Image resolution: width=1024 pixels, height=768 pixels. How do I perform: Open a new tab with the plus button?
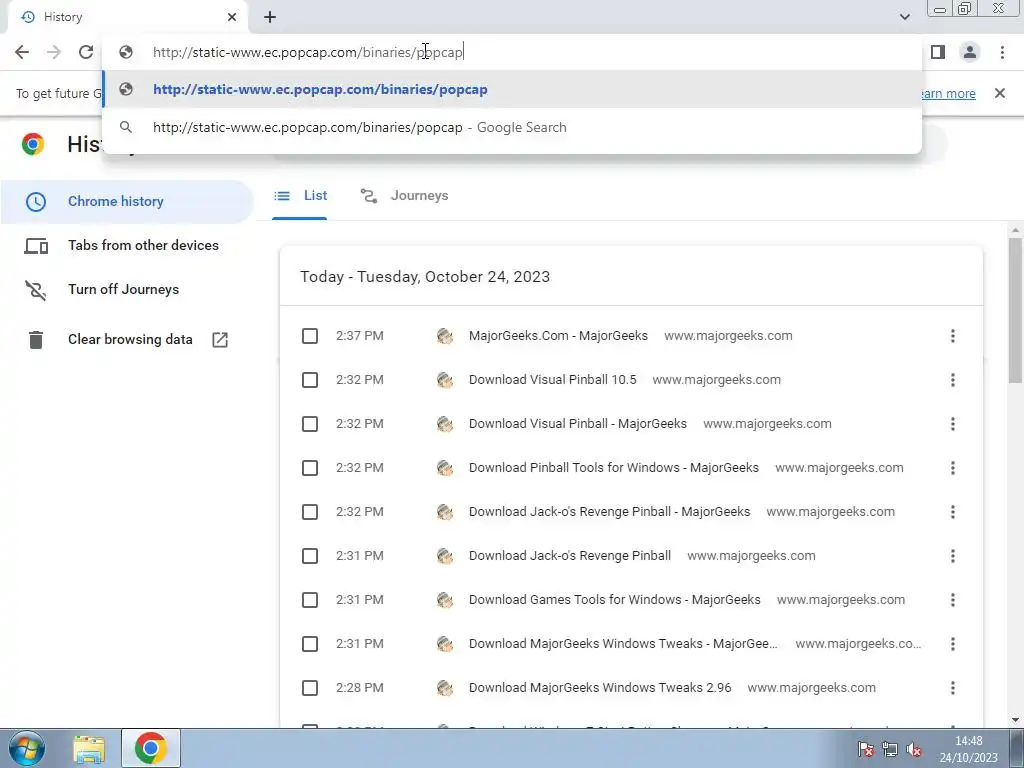click(270, 17)
